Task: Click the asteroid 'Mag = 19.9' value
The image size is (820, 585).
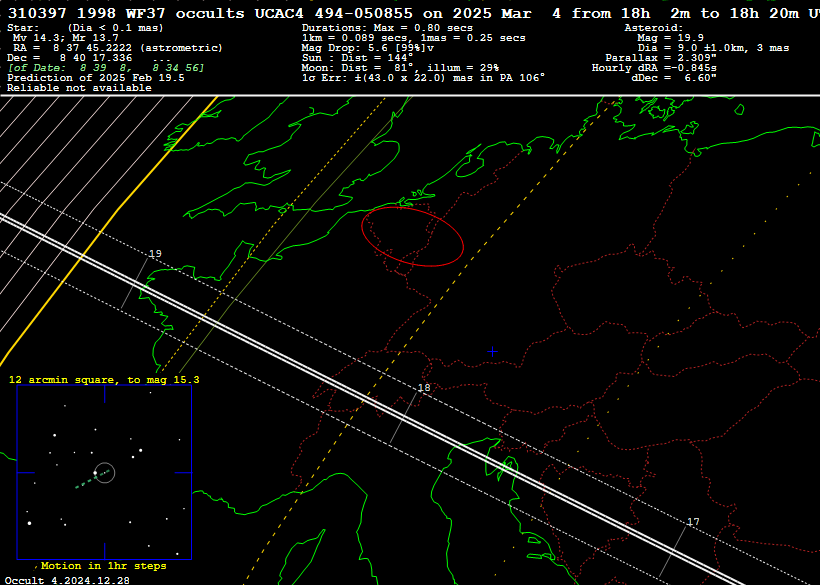Action: point(670,38)
